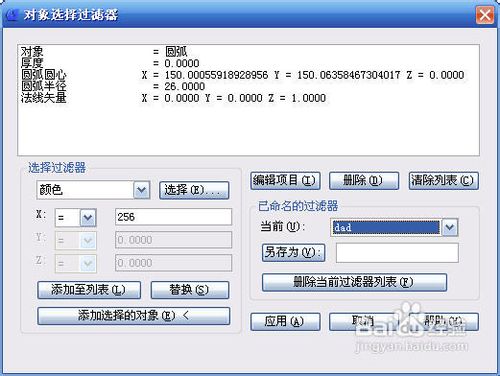Click the 编辑项目(I) button
500x376 pixels.
coord(285,181)
